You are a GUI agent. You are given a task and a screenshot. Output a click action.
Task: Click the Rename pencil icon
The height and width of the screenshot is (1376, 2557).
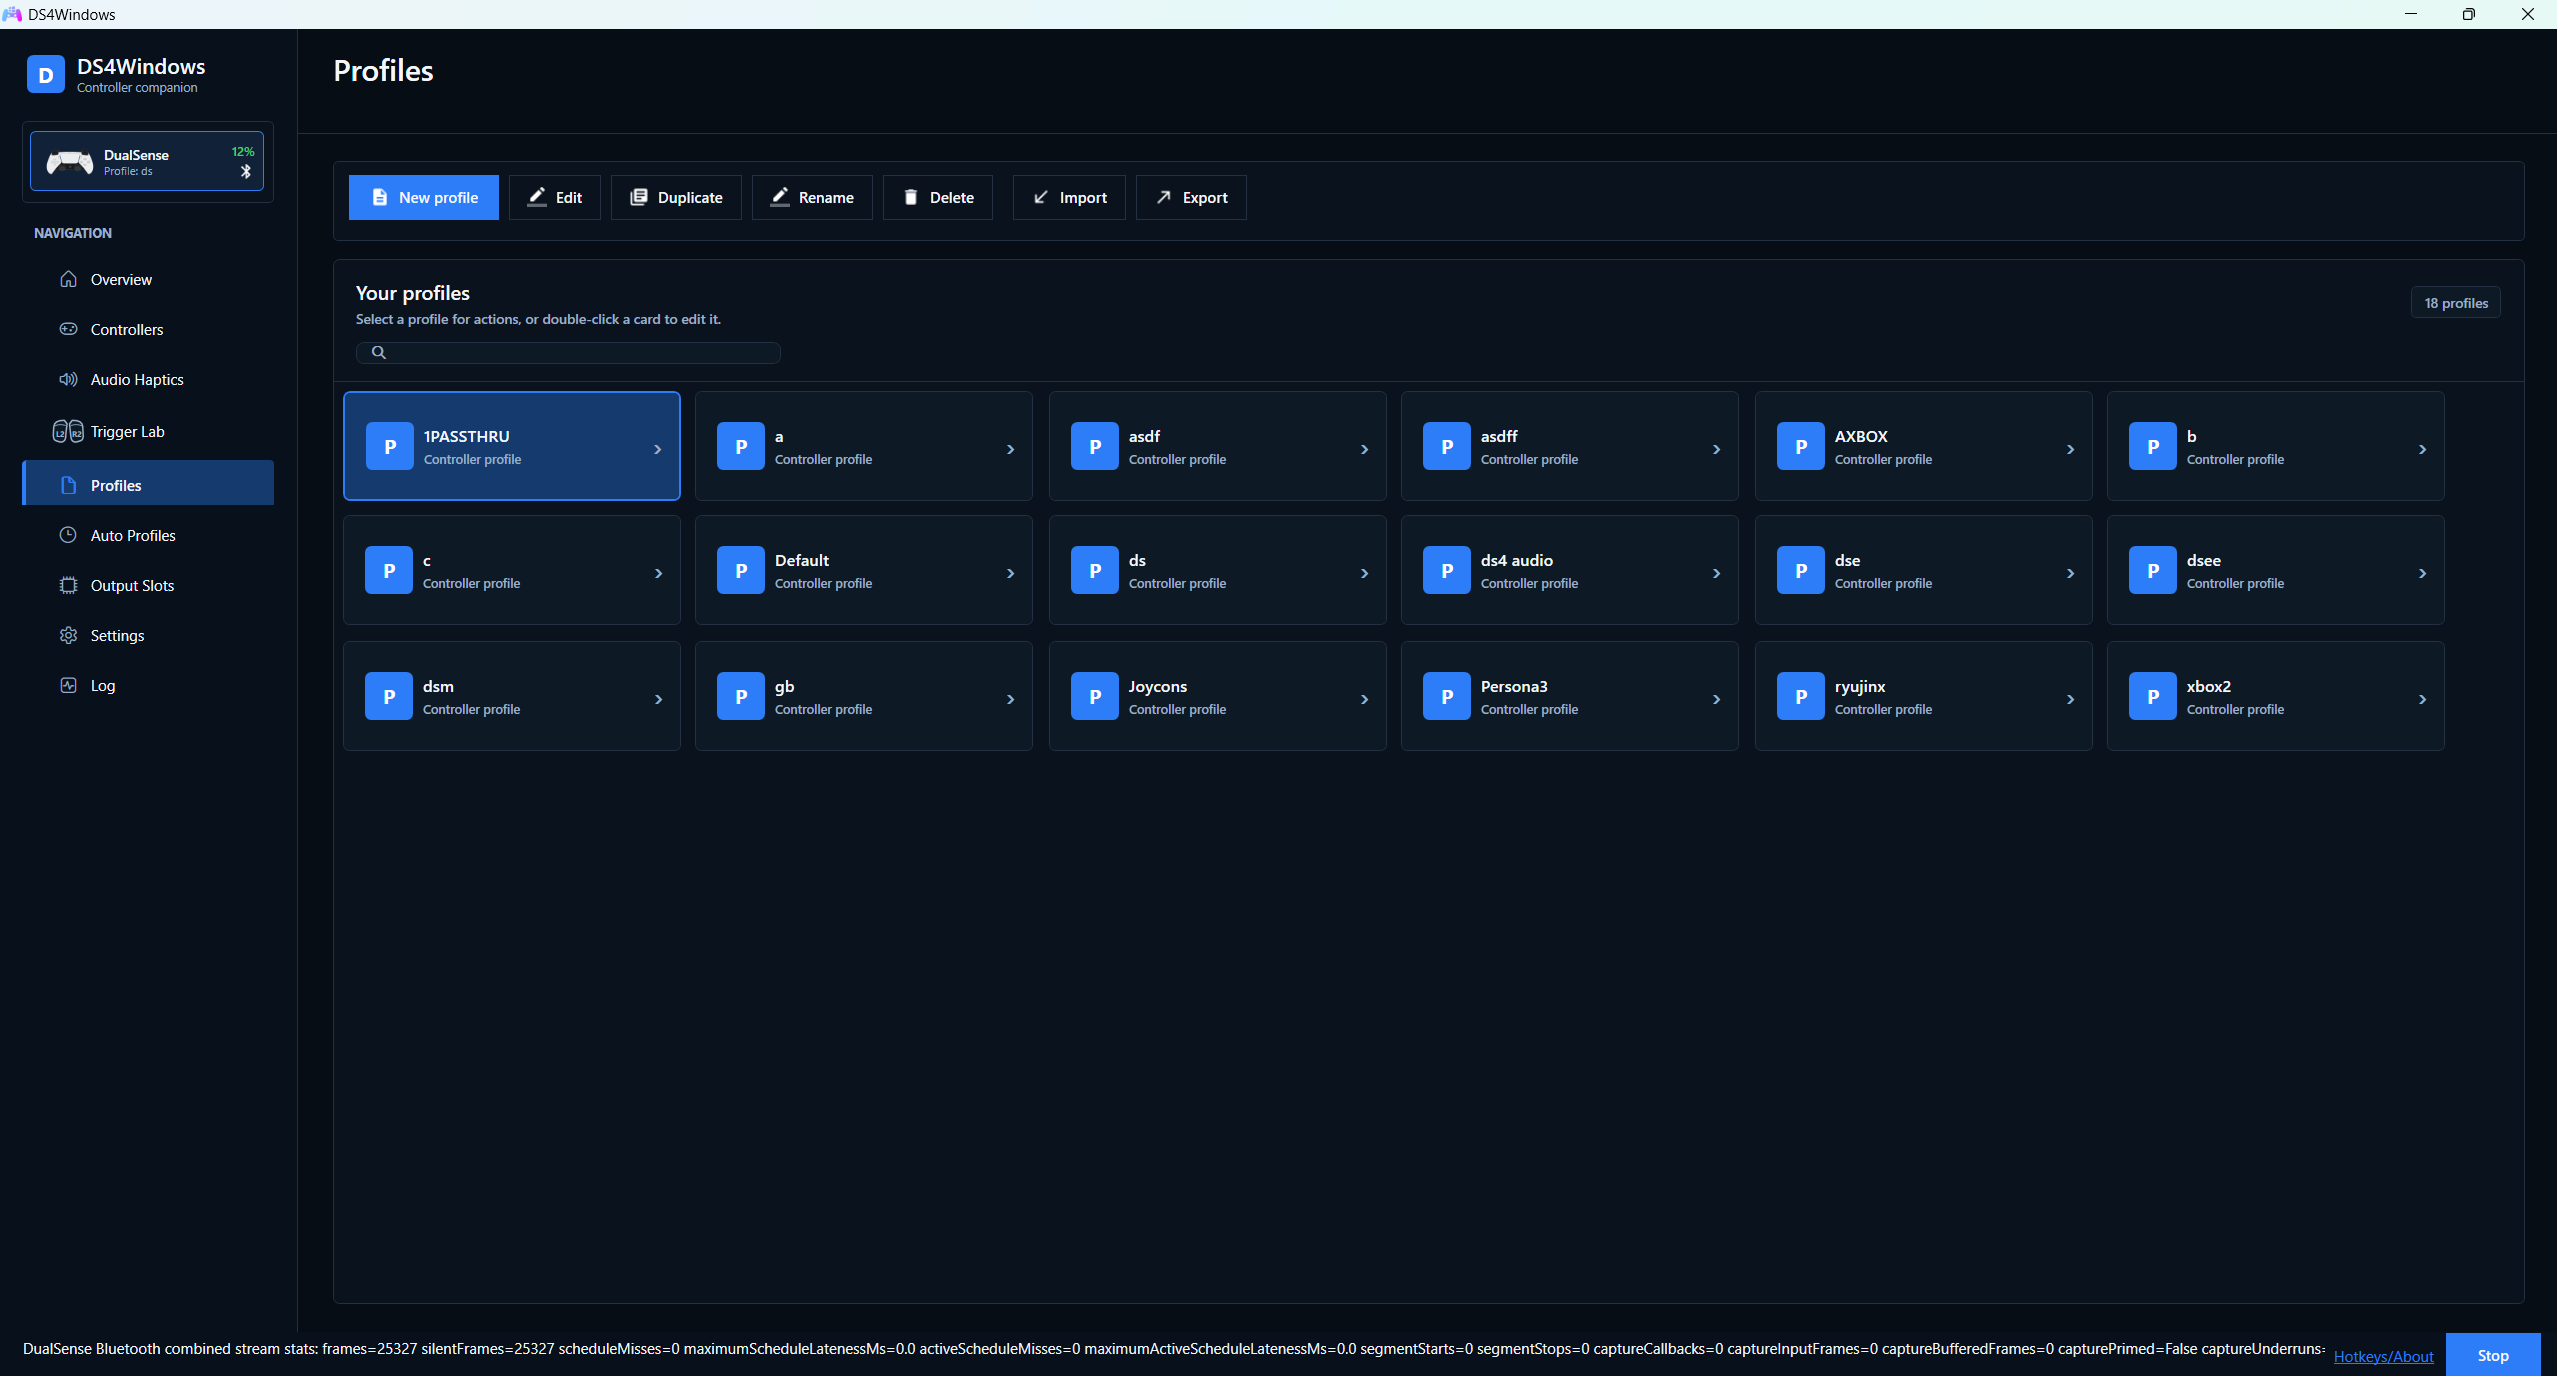tap(780, 197)
